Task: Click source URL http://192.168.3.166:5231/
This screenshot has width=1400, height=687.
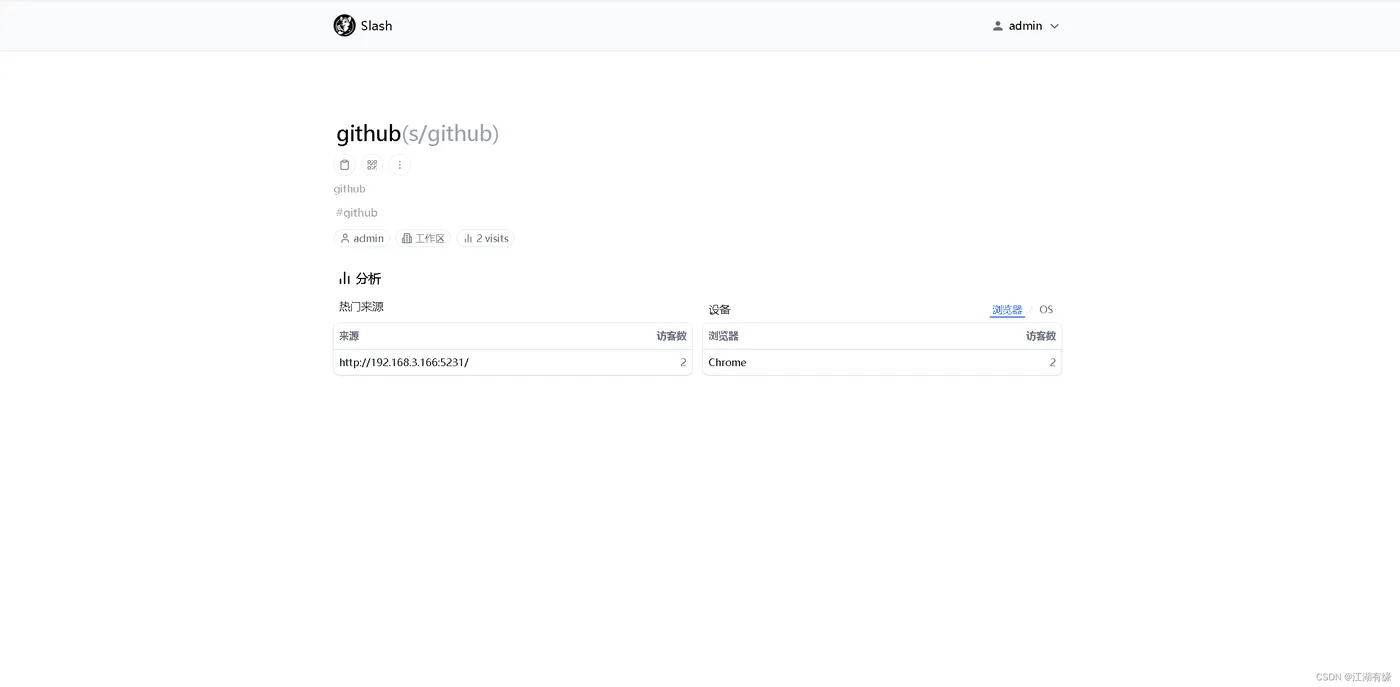Action: [404, 362]
